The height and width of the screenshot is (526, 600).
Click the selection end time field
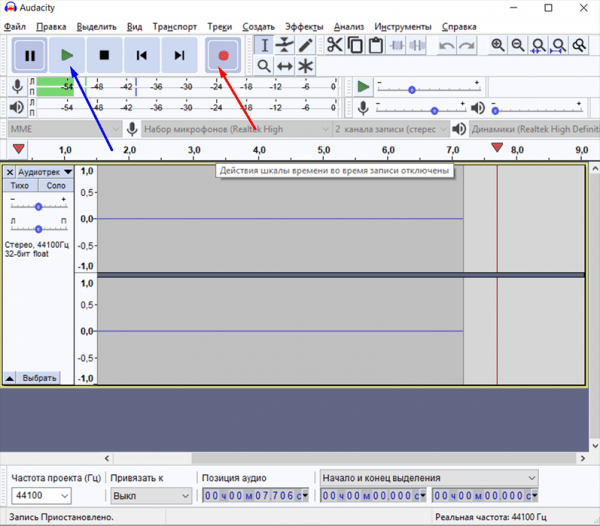[x=485, y=496]
